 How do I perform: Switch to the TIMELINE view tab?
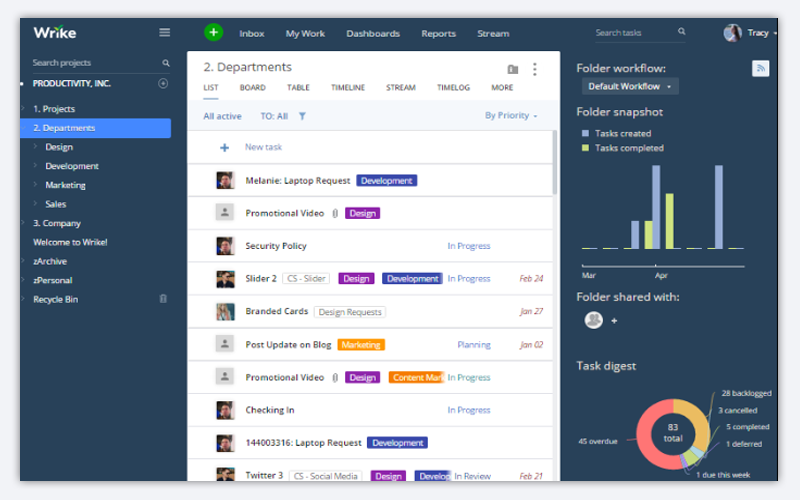click(347, 88)
